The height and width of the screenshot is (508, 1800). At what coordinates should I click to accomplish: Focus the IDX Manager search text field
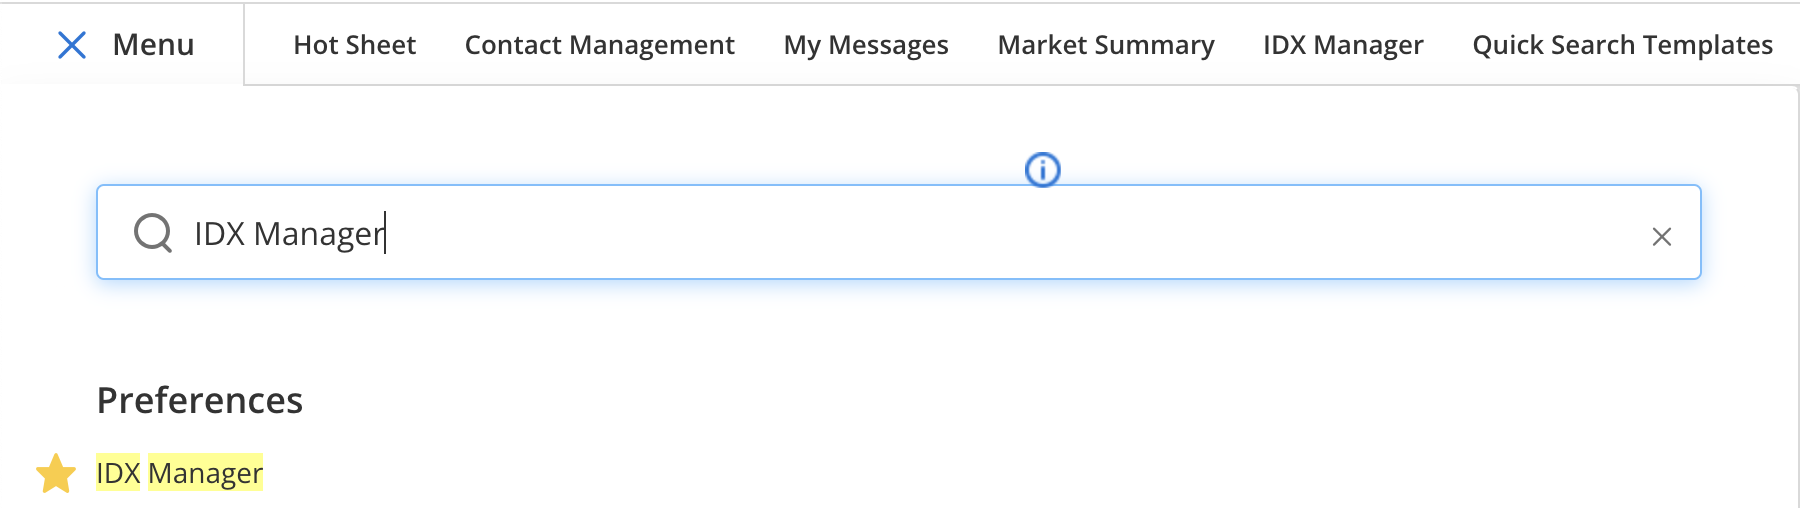[x=899, y=232]
